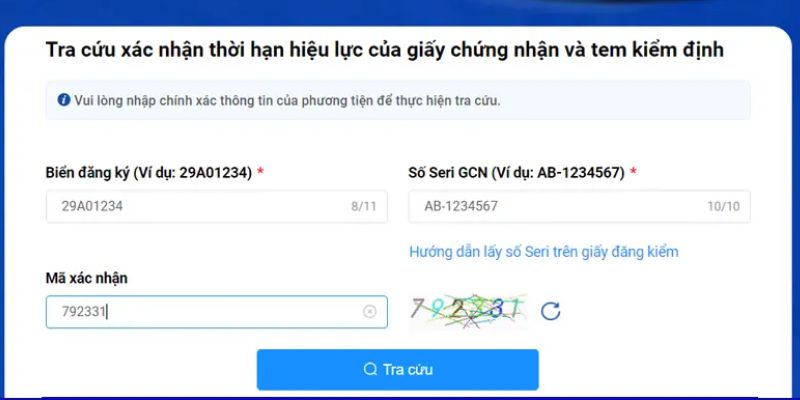800x400 pixels.
Task: Click the Mã xác nhận label
Action: [x=87, y=279]
